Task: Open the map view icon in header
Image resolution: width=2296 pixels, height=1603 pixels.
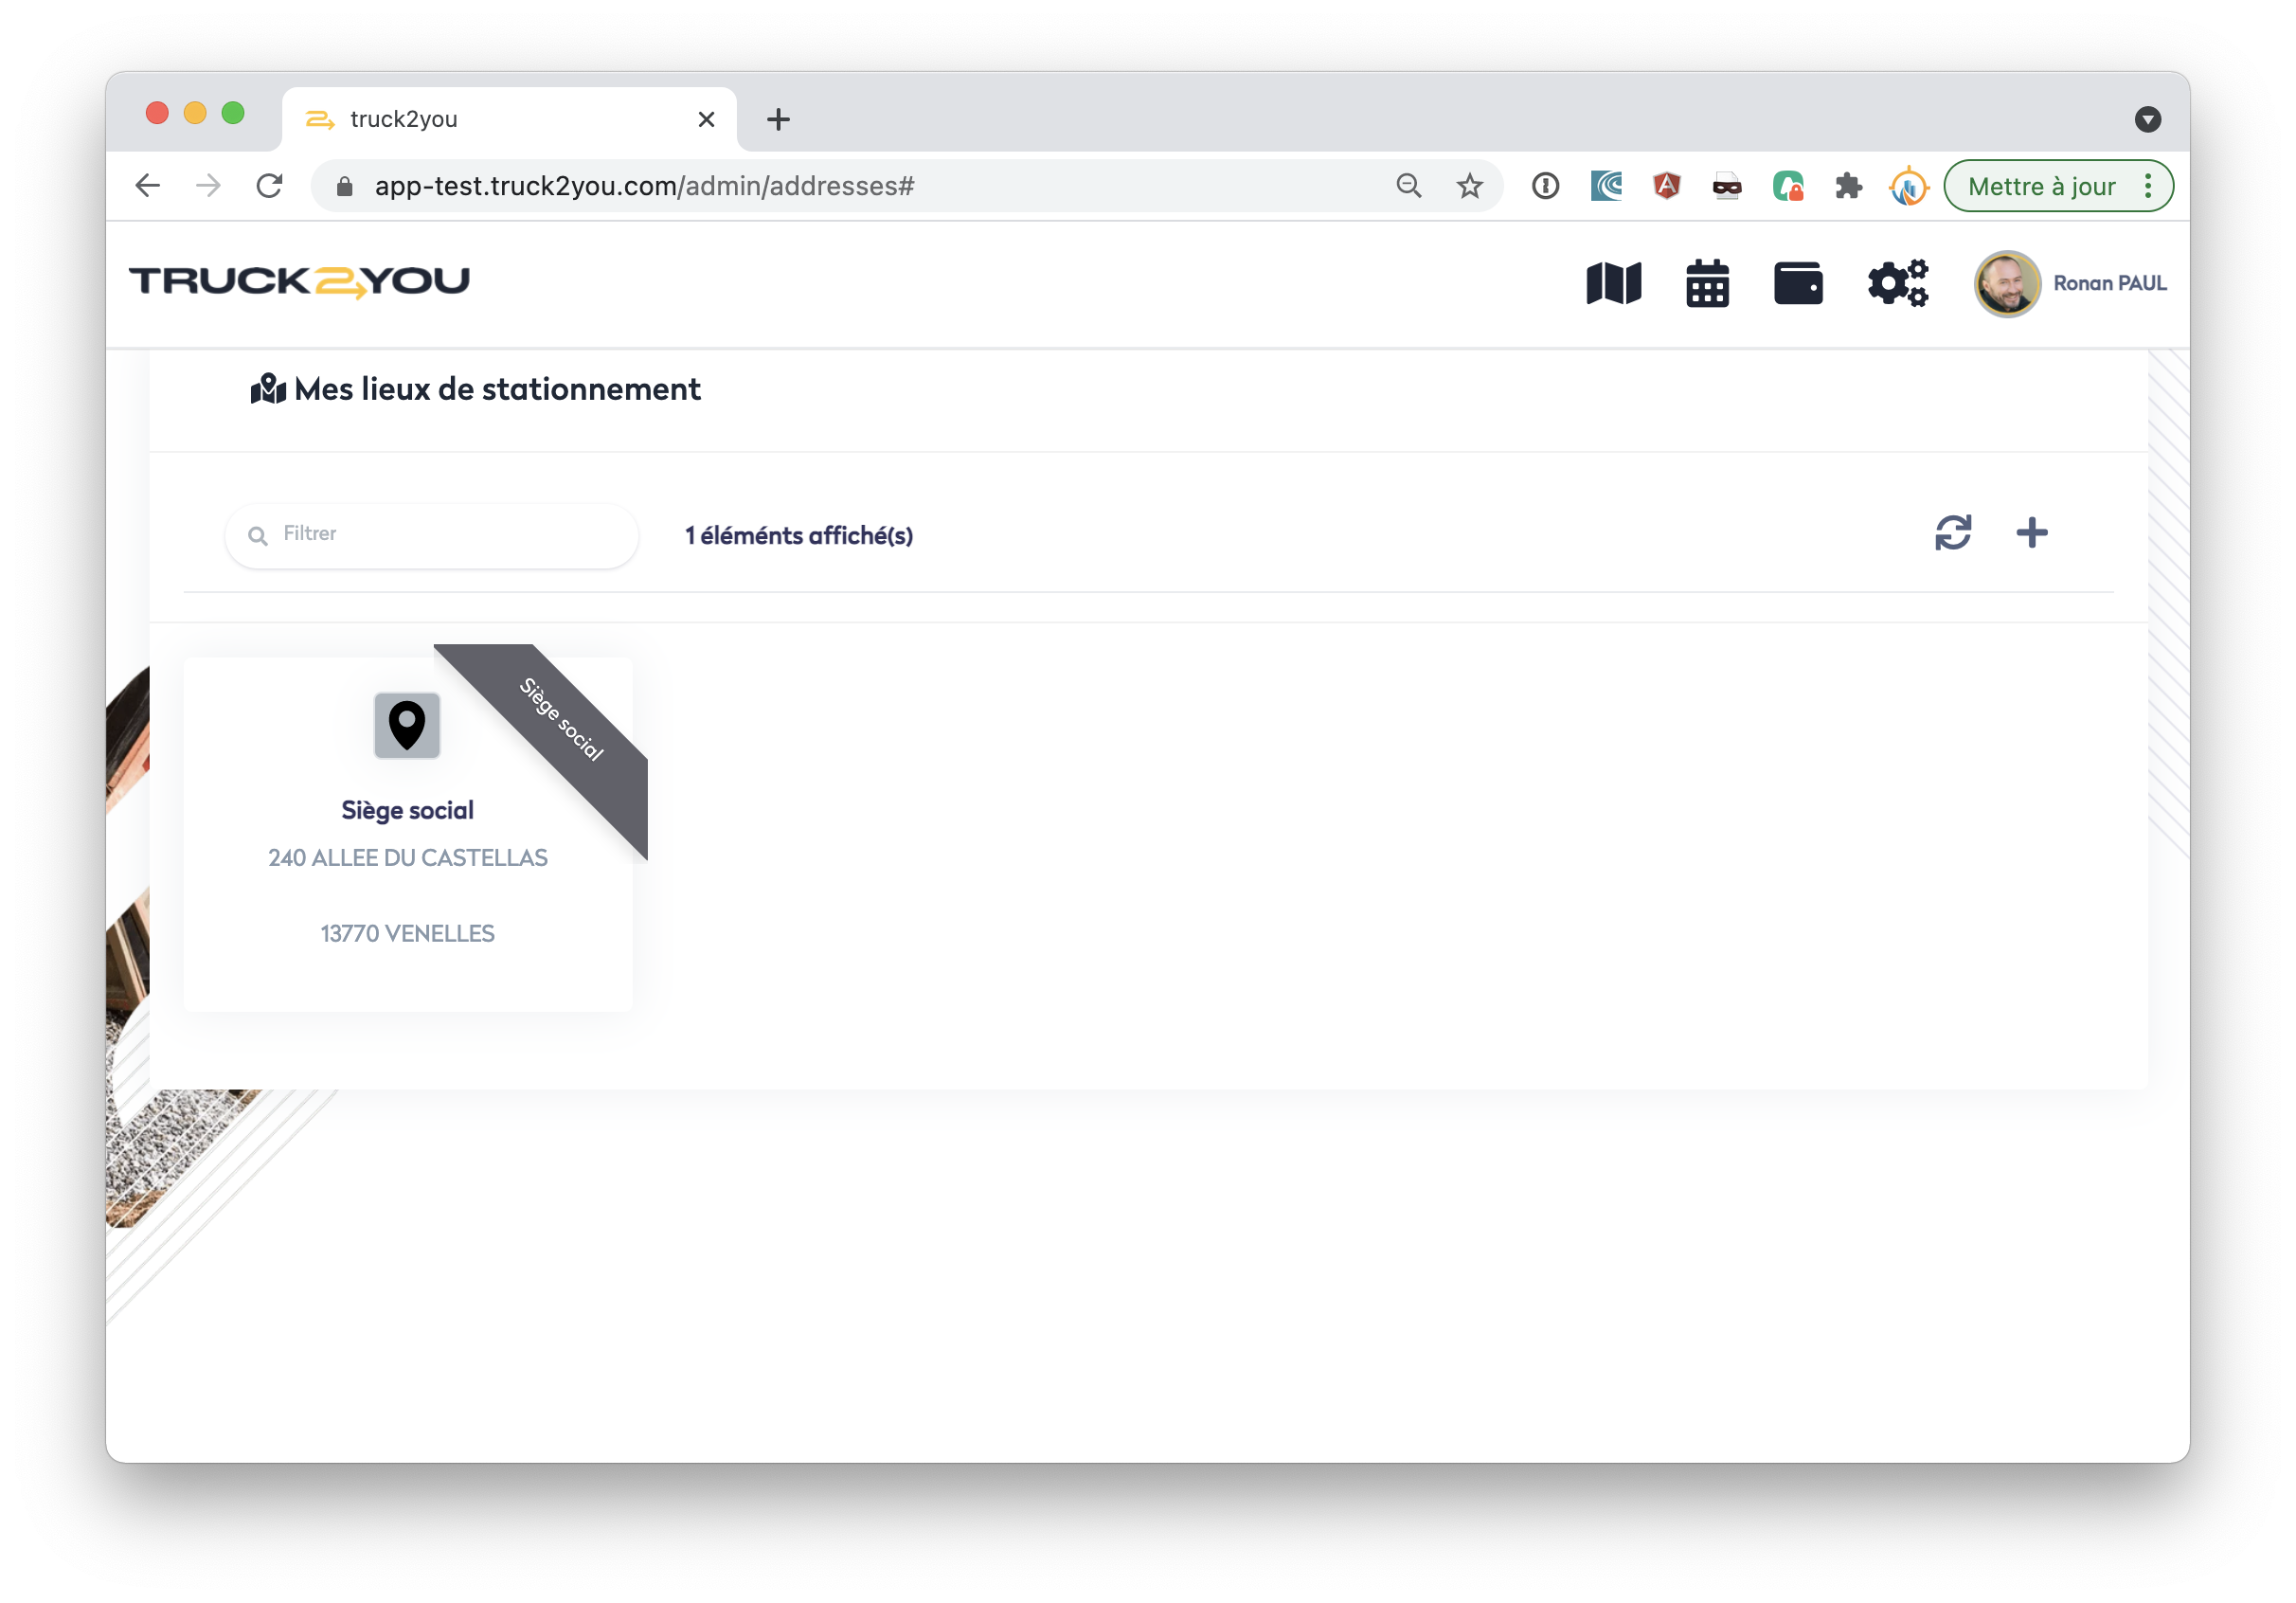Action: [x=1613, y=283]
